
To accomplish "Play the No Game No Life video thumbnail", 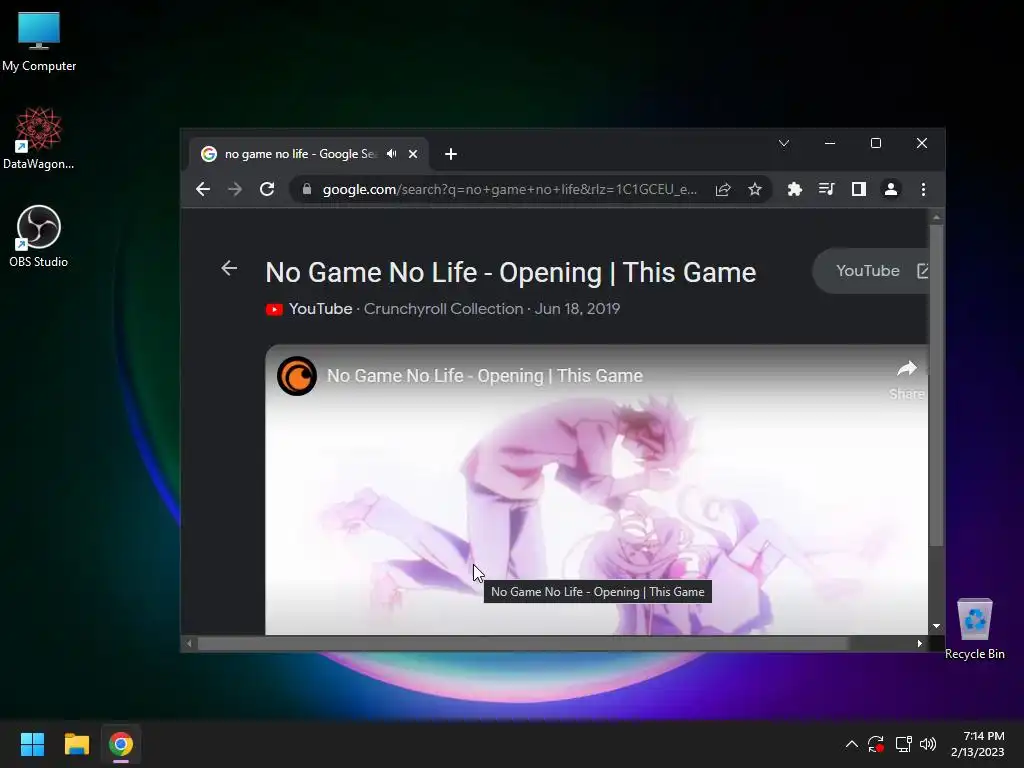I will [x=596, y=490].
